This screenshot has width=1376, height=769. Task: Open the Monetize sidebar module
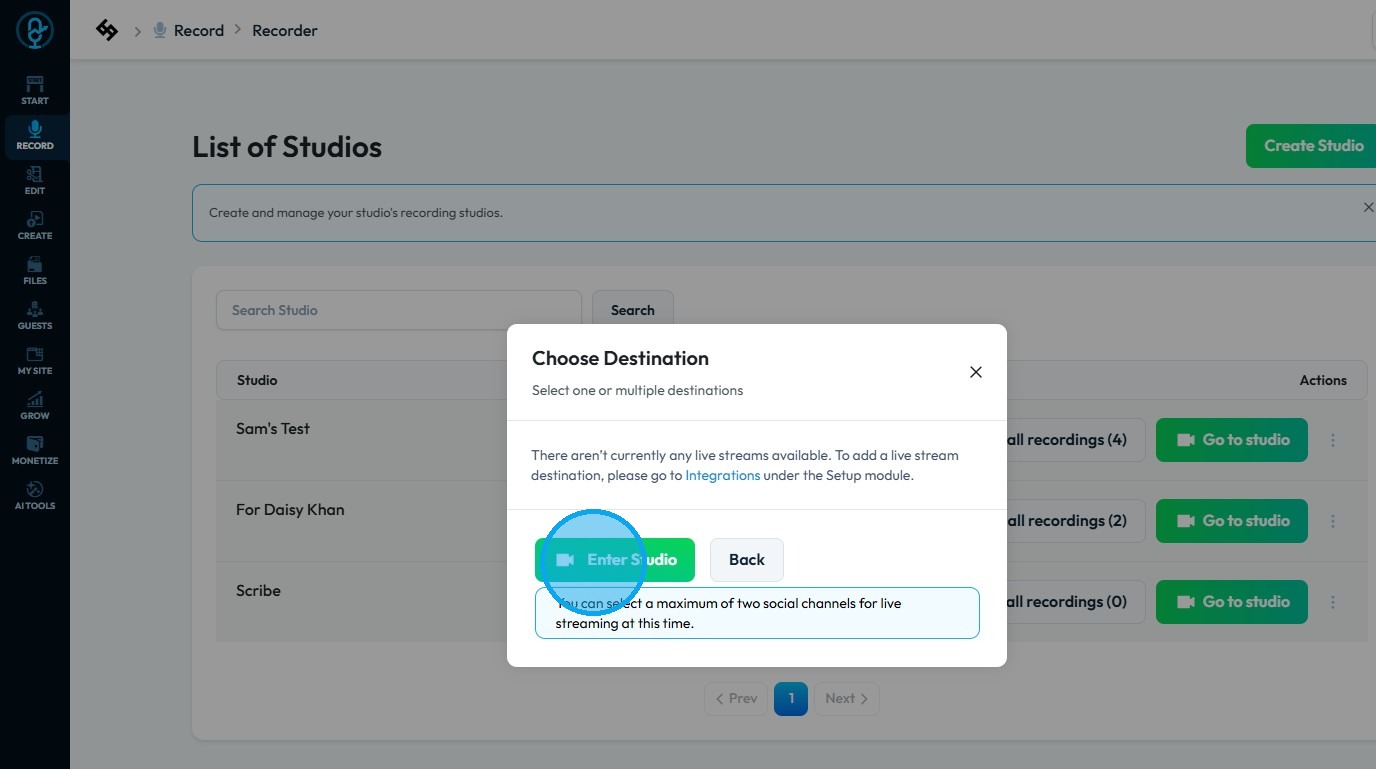click(34, 450)
